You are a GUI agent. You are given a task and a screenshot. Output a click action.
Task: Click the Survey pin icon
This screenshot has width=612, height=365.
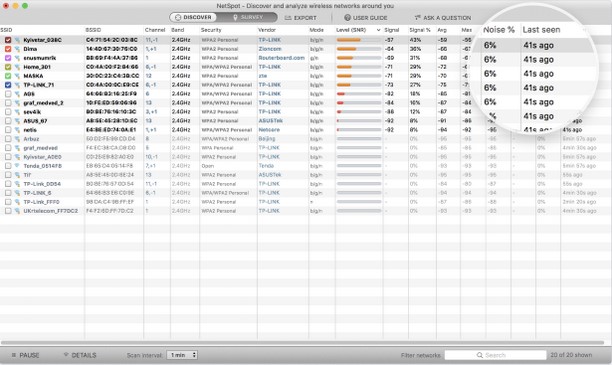click(x=235, y=18)
